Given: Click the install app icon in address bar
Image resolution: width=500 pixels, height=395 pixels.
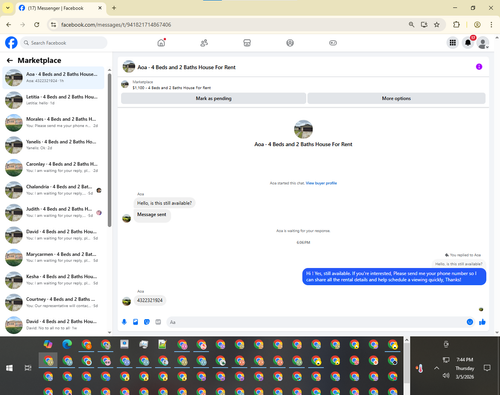Looking at the screenshot, I should point(424,25).
